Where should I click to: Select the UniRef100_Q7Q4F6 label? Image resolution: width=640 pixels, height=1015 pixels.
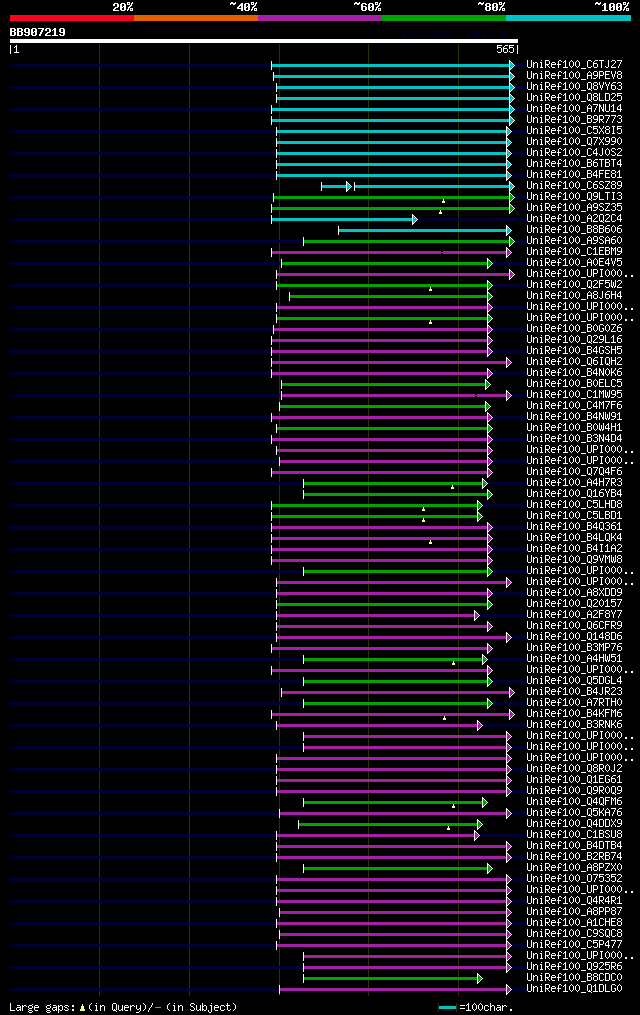pyautogui.click(x=574, y=472)
